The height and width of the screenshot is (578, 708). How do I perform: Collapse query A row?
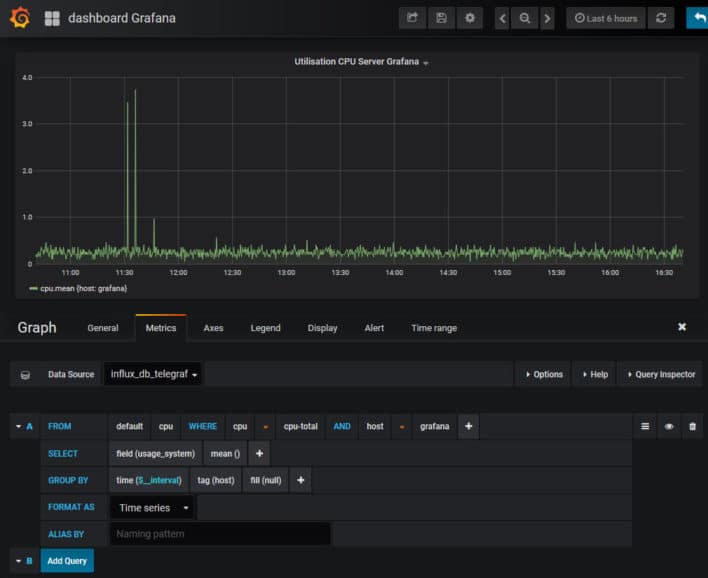tap(19, 426)
